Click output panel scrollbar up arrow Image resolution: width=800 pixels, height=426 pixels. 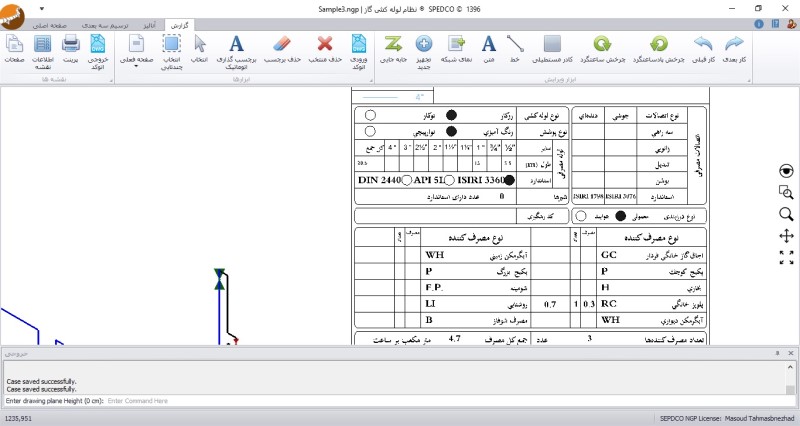coord(790,367)
